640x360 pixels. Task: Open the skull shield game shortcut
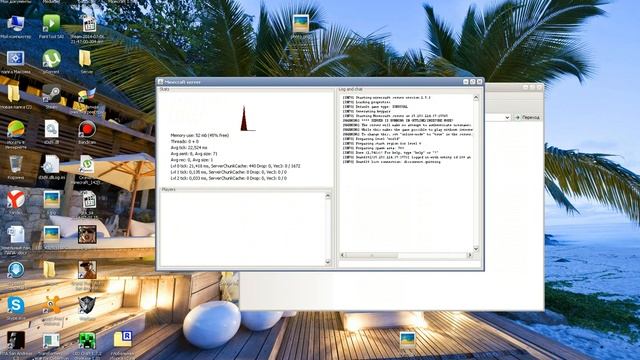[x=87, y=305]
